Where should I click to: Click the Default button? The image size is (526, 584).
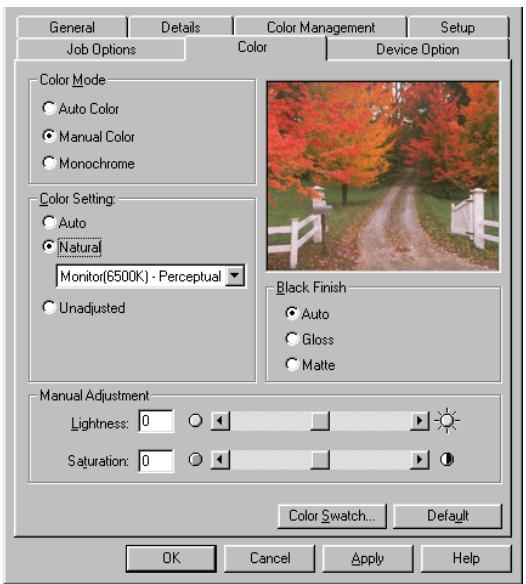pyautogui.click(x=448, y=516)
